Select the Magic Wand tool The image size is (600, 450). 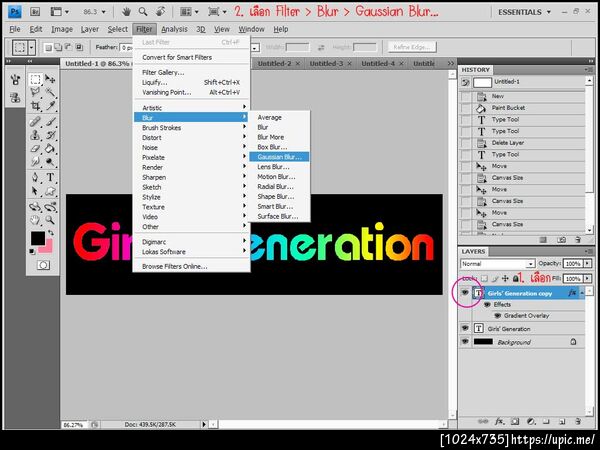[50, 92]
